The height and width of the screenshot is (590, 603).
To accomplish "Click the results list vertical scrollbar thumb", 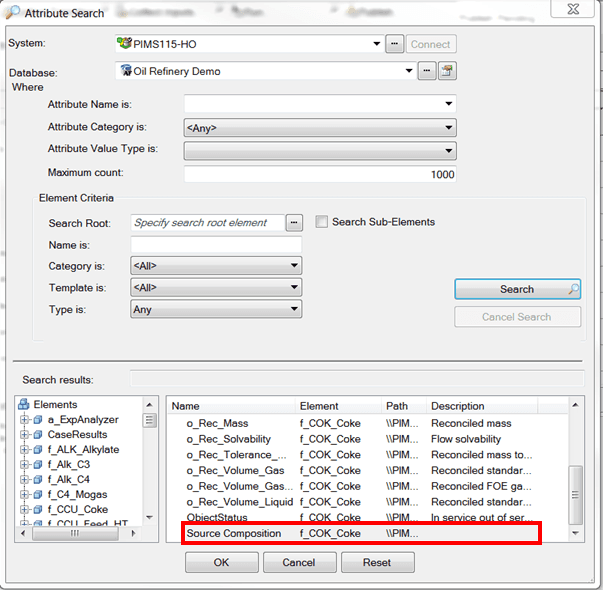I will [x=575, y=495].
